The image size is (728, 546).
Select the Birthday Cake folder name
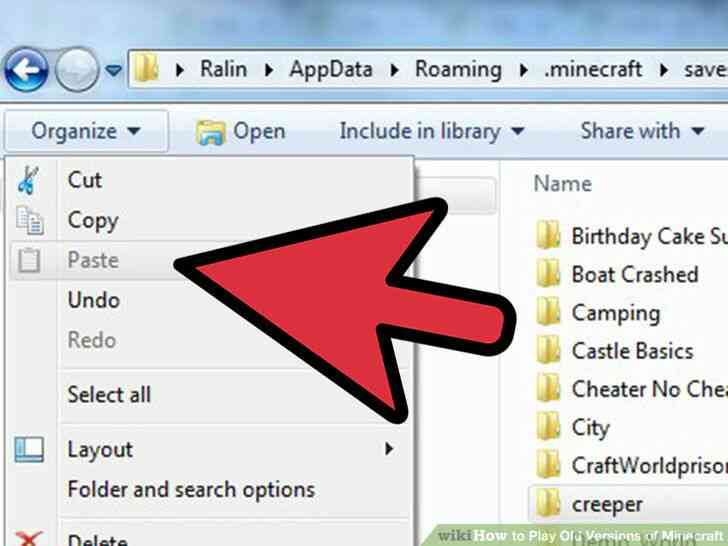[x=650, y=237]
